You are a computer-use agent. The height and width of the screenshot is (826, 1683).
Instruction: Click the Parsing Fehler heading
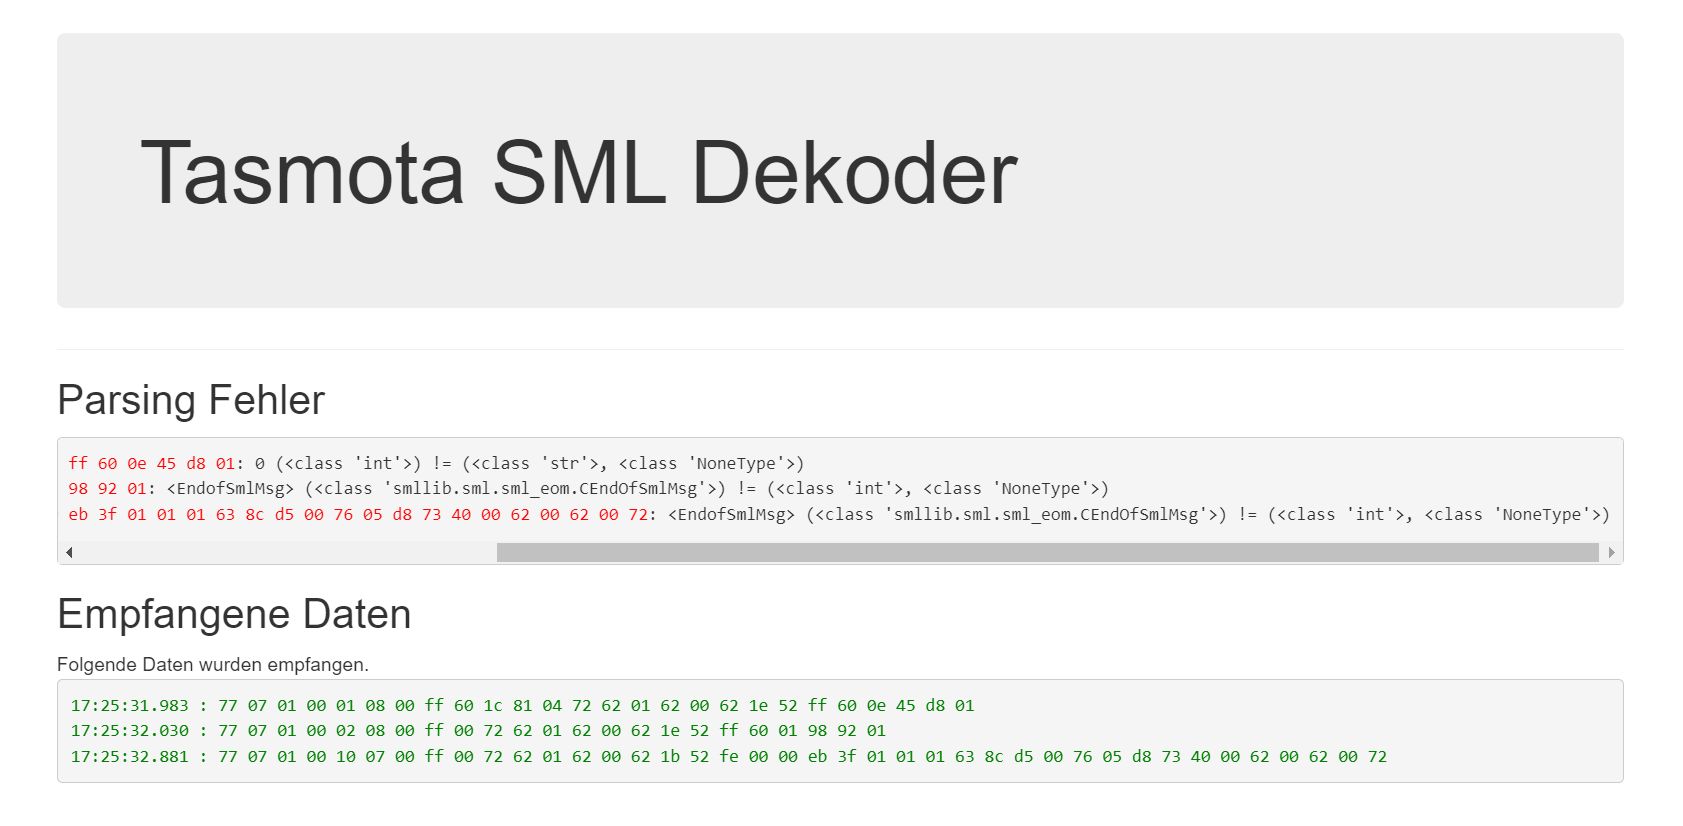click(x=191, y=400)
